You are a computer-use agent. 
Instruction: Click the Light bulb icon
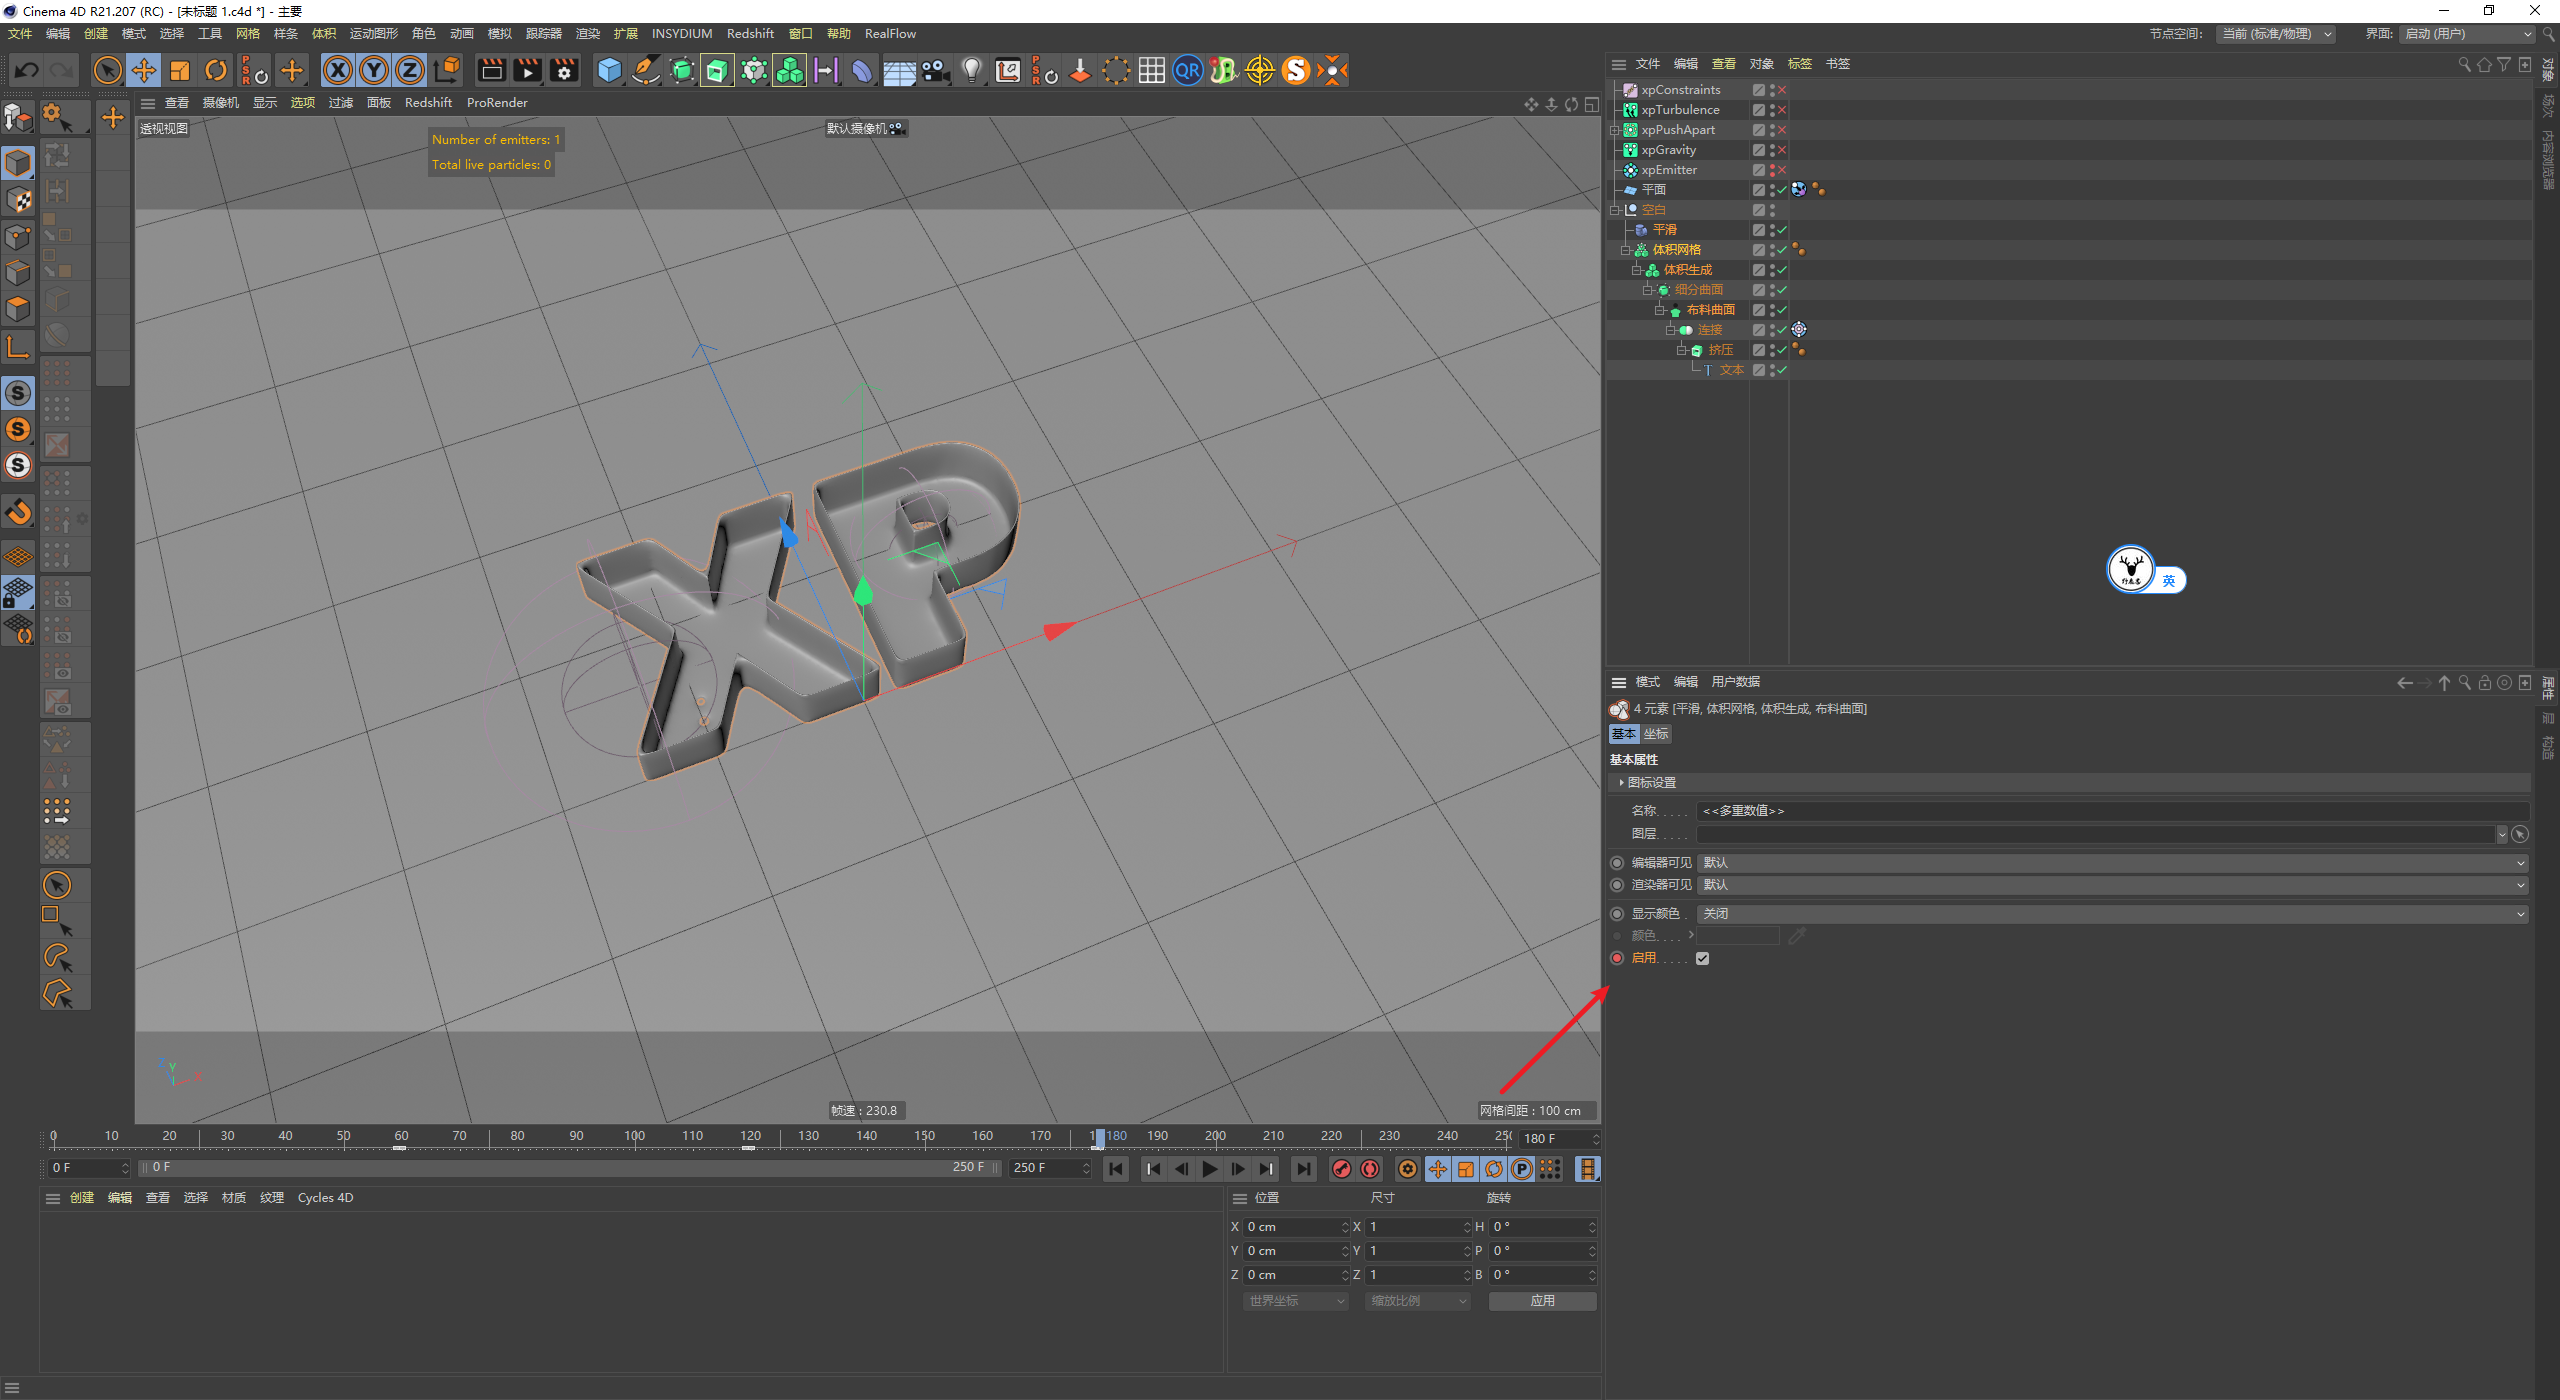(971, 70)
